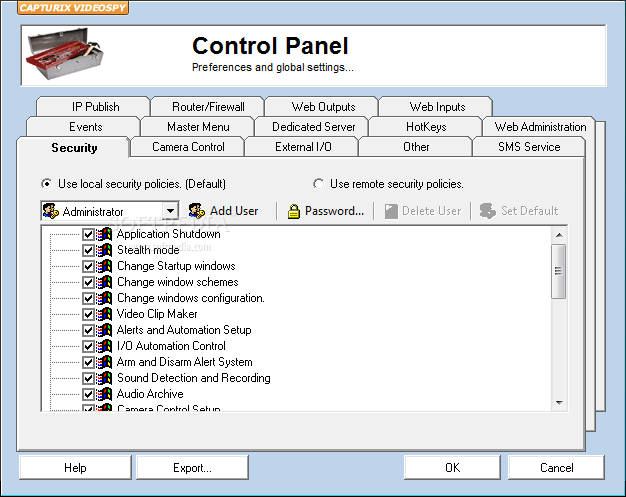Switch to the HotKeys tab

(x=426, y=127)
